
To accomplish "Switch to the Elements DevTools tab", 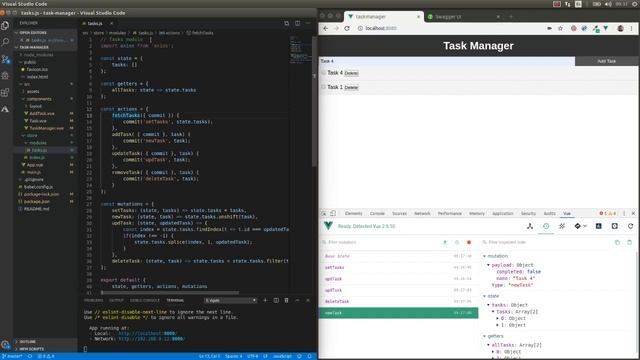I will point(353,213).
